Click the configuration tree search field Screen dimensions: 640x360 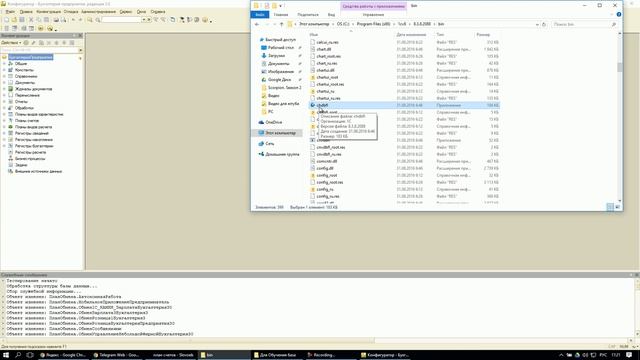click(39, 50)
